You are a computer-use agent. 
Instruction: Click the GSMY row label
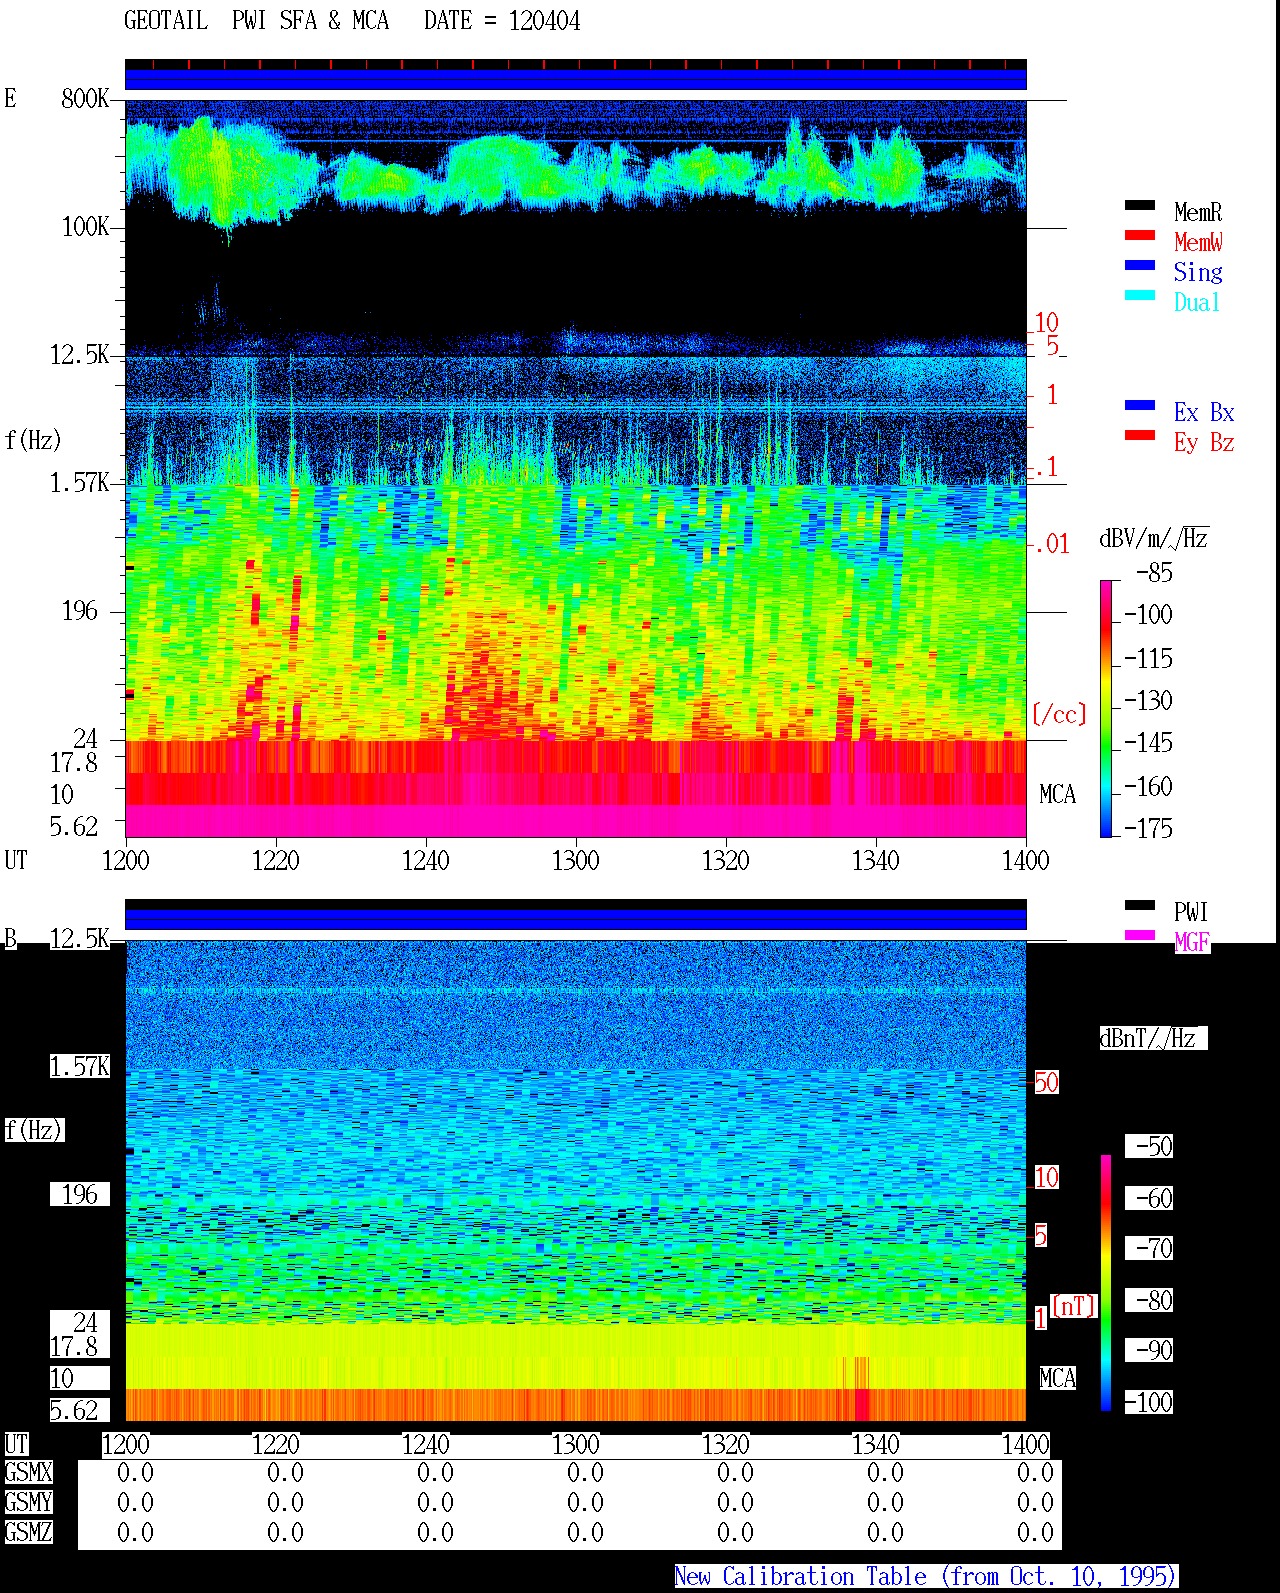[x=28, y=1503]
